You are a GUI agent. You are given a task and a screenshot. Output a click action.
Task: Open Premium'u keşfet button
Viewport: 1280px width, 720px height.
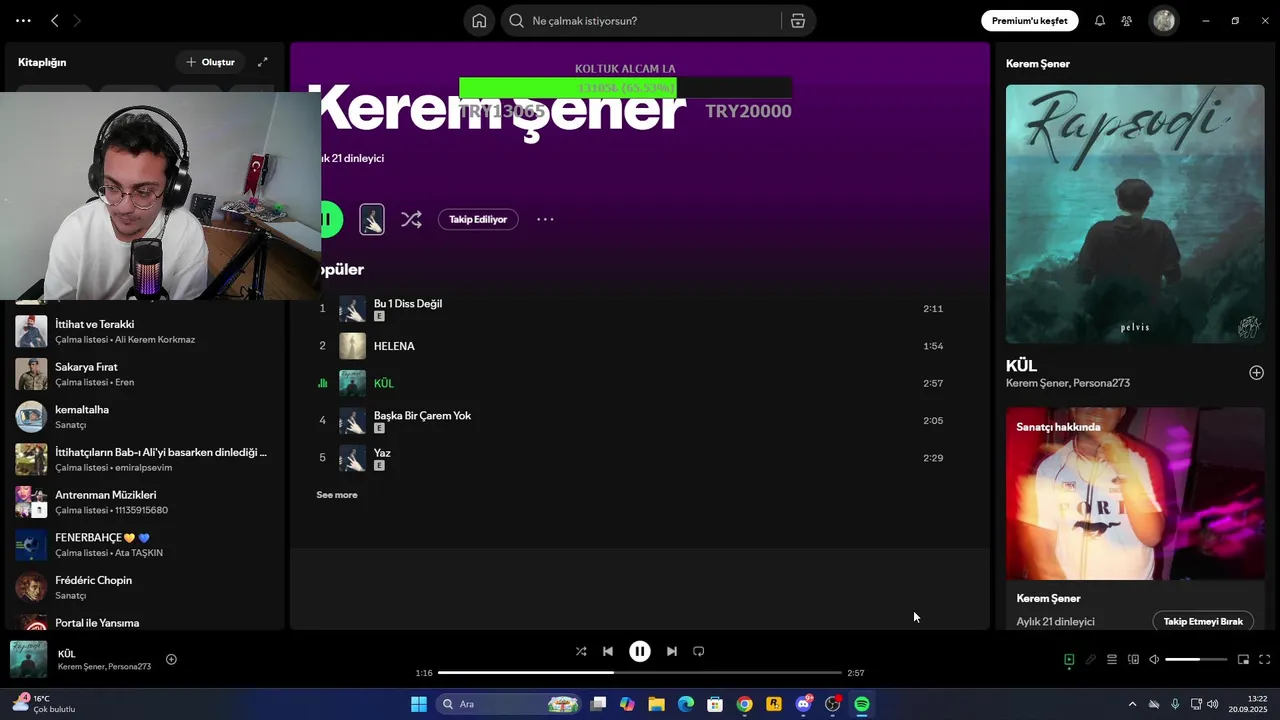pos(1029,21)
